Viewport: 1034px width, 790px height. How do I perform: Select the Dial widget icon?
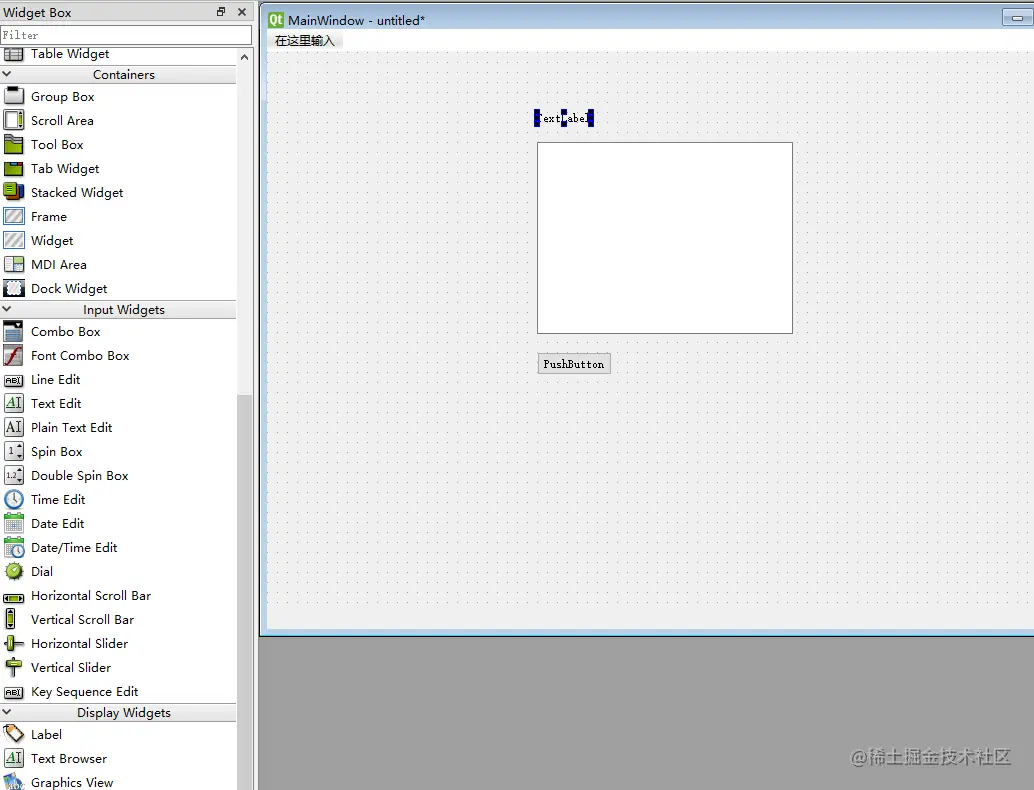click(14, 571)
